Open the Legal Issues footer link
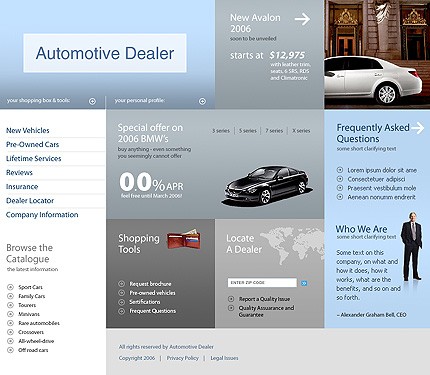 (224, 358)
